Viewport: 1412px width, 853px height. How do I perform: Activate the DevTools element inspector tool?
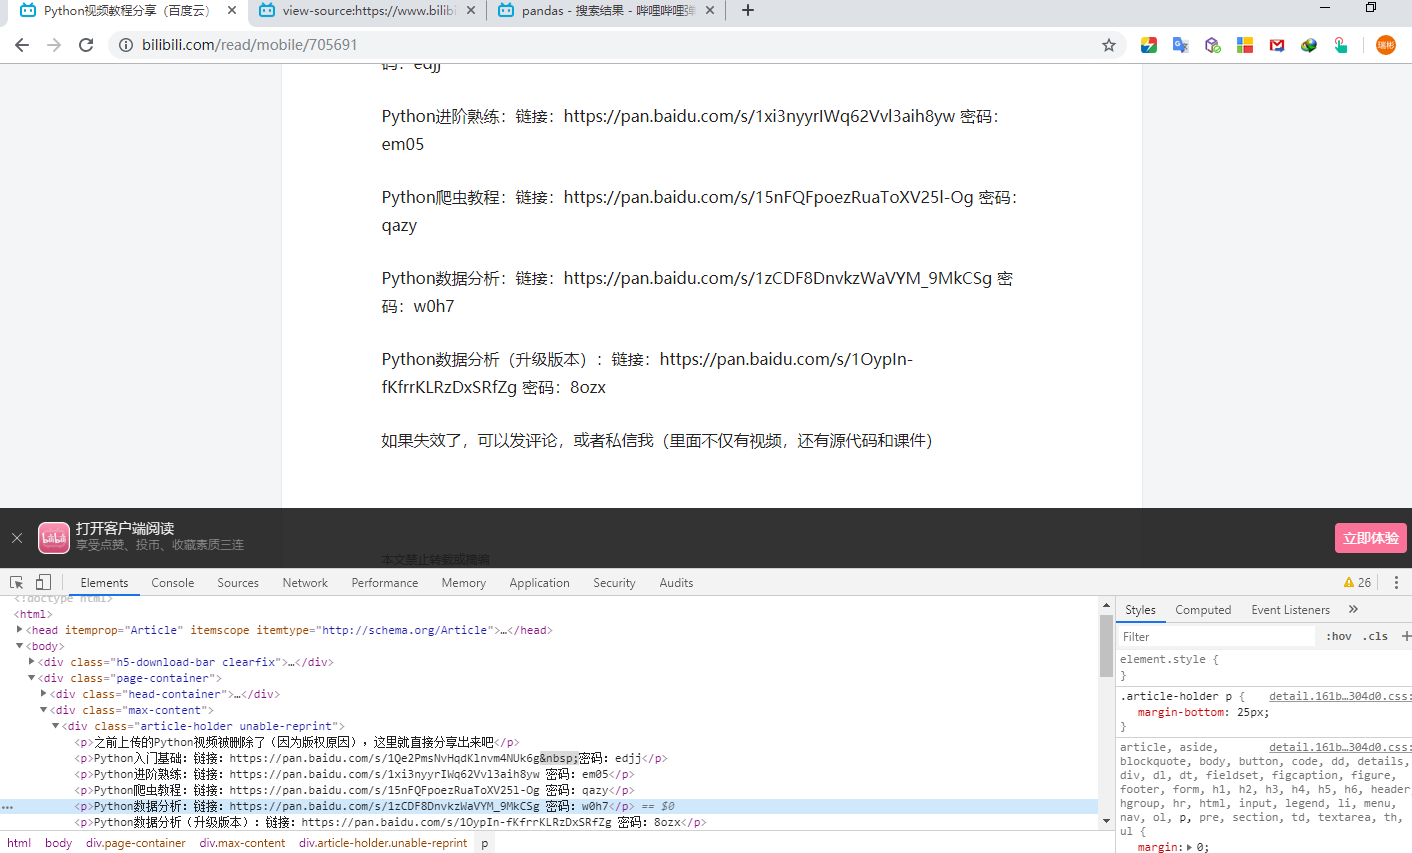coord(17,582)
